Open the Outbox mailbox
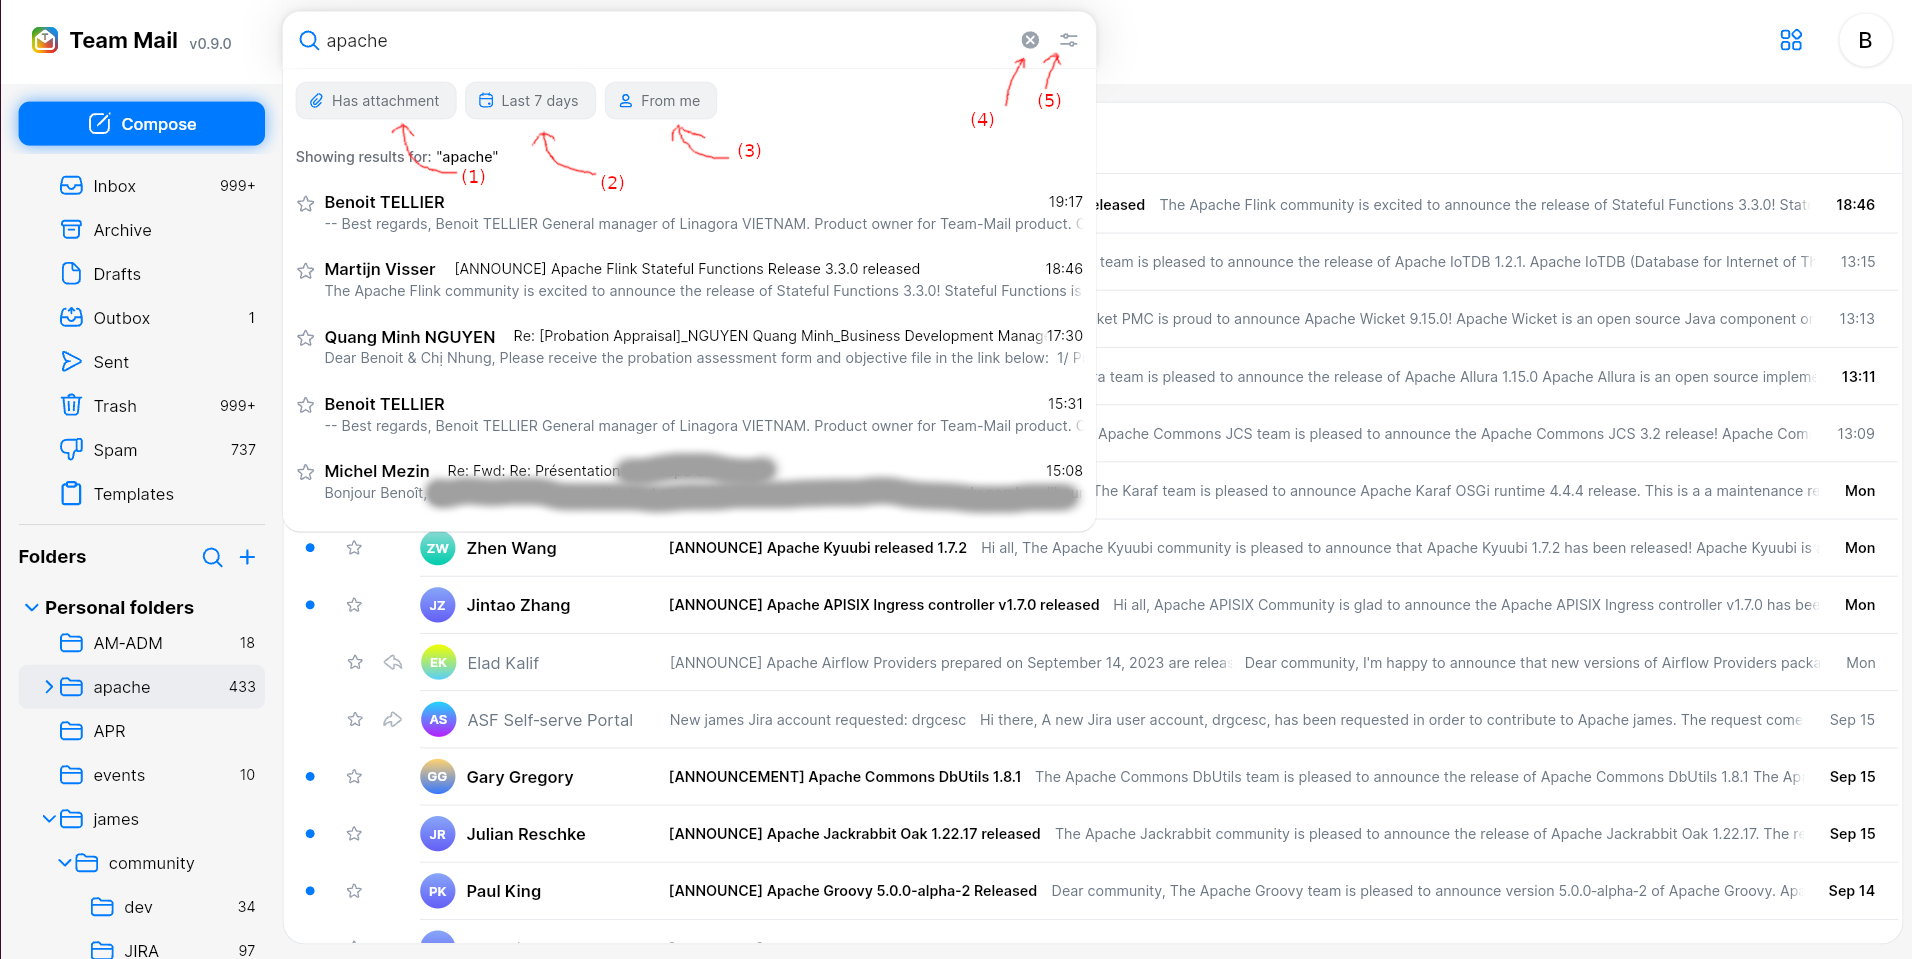 (142, 318)
